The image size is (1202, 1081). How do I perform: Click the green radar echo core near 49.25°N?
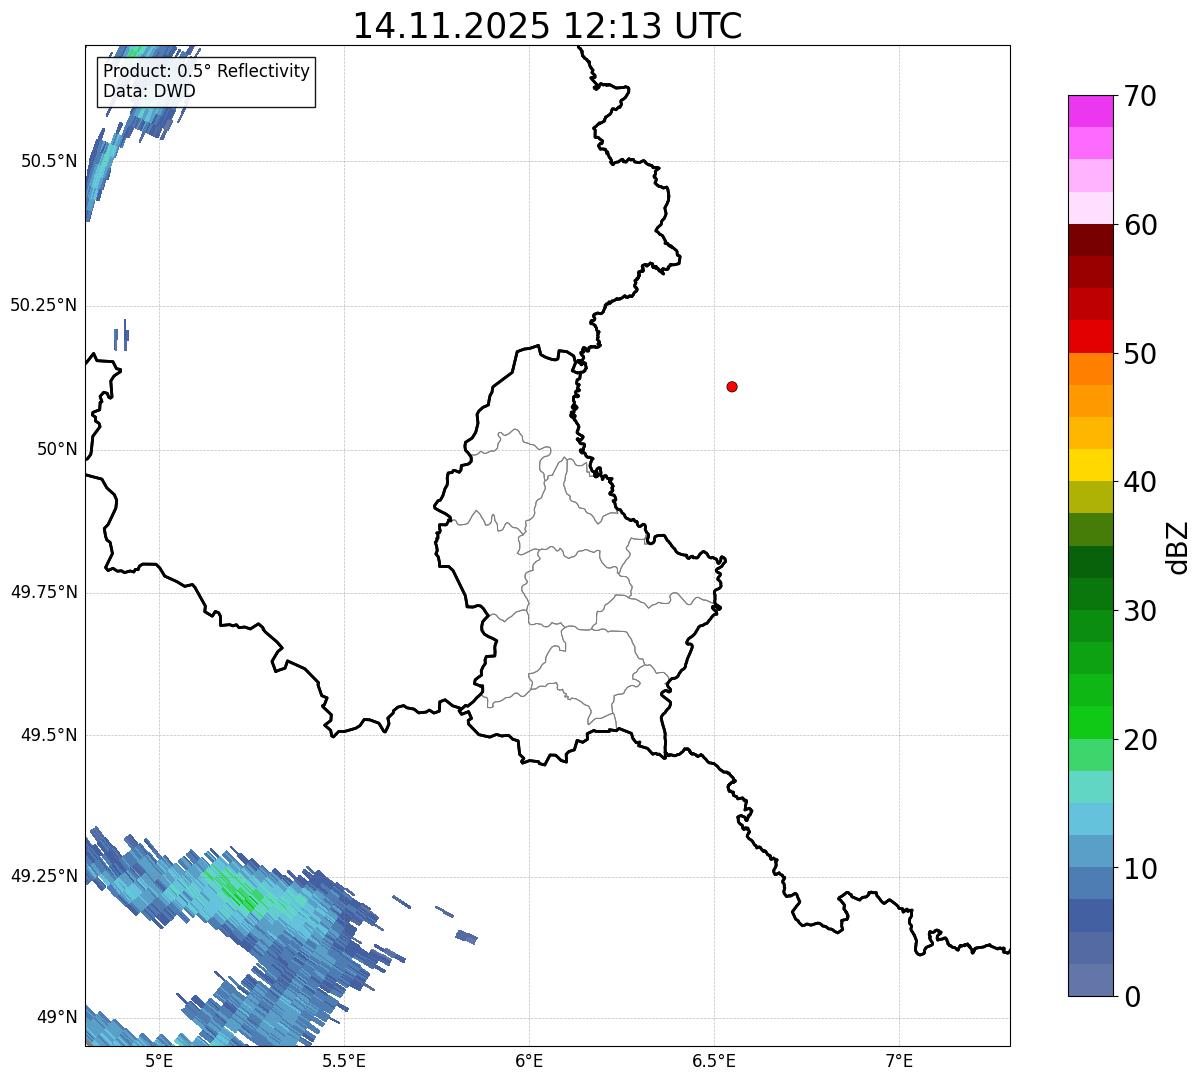(236, 889)
